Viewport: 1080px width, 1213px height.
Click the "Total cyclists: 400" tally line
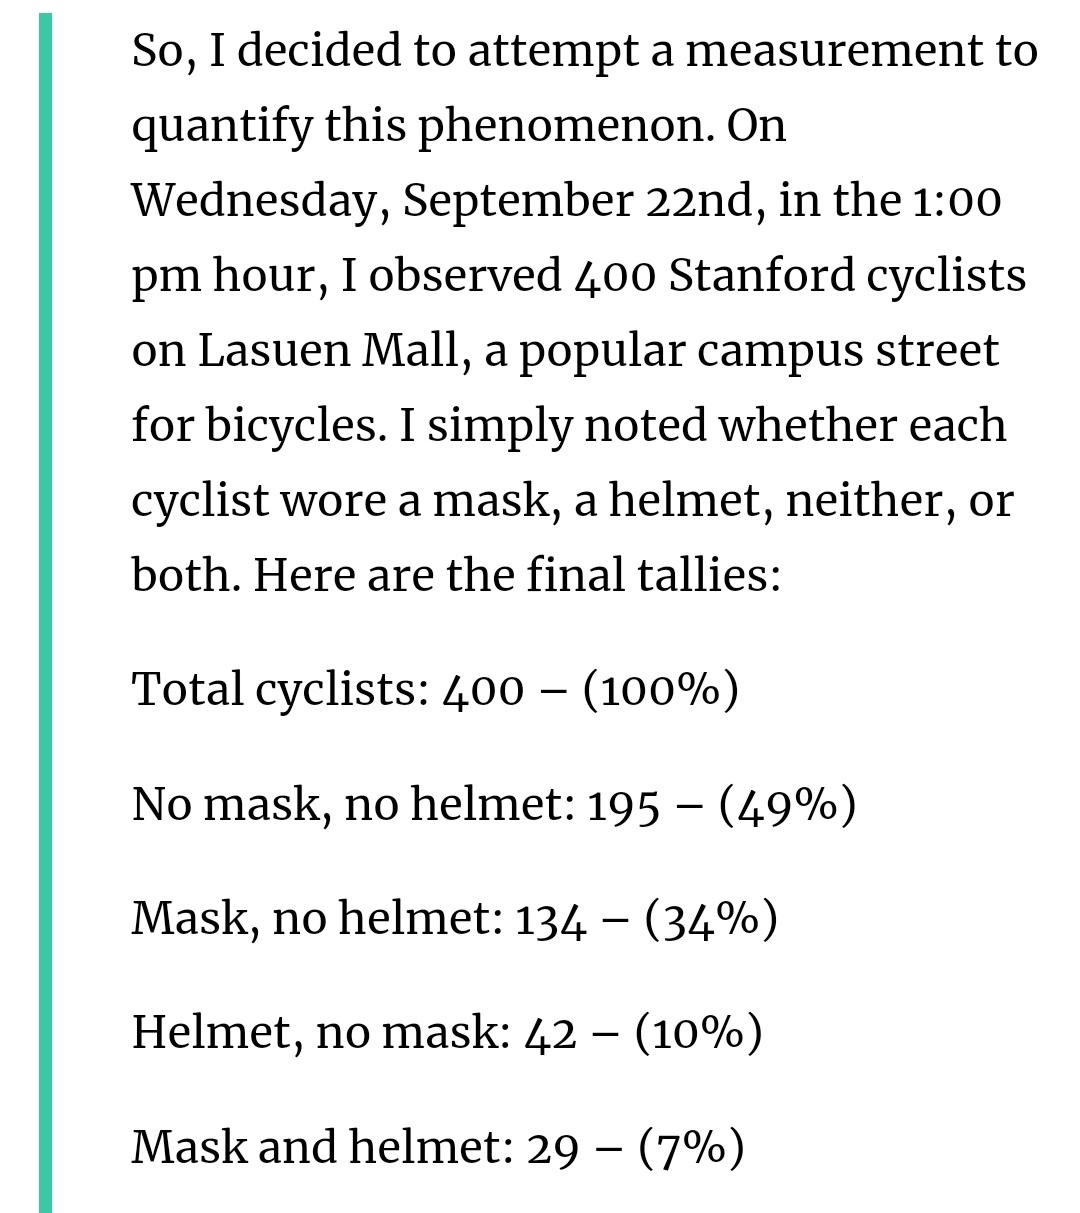pos(435,689)
